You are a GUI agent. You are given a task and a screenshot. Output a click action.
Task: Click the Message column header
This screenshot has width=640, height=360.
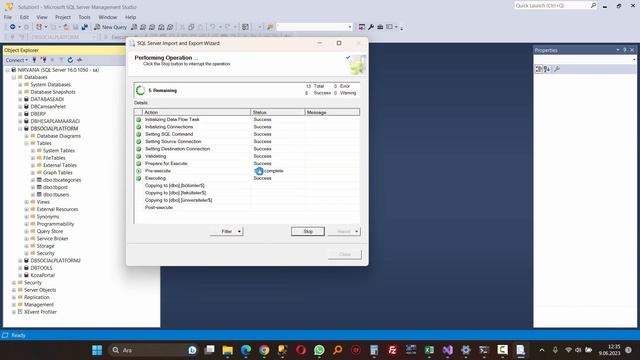332,112
